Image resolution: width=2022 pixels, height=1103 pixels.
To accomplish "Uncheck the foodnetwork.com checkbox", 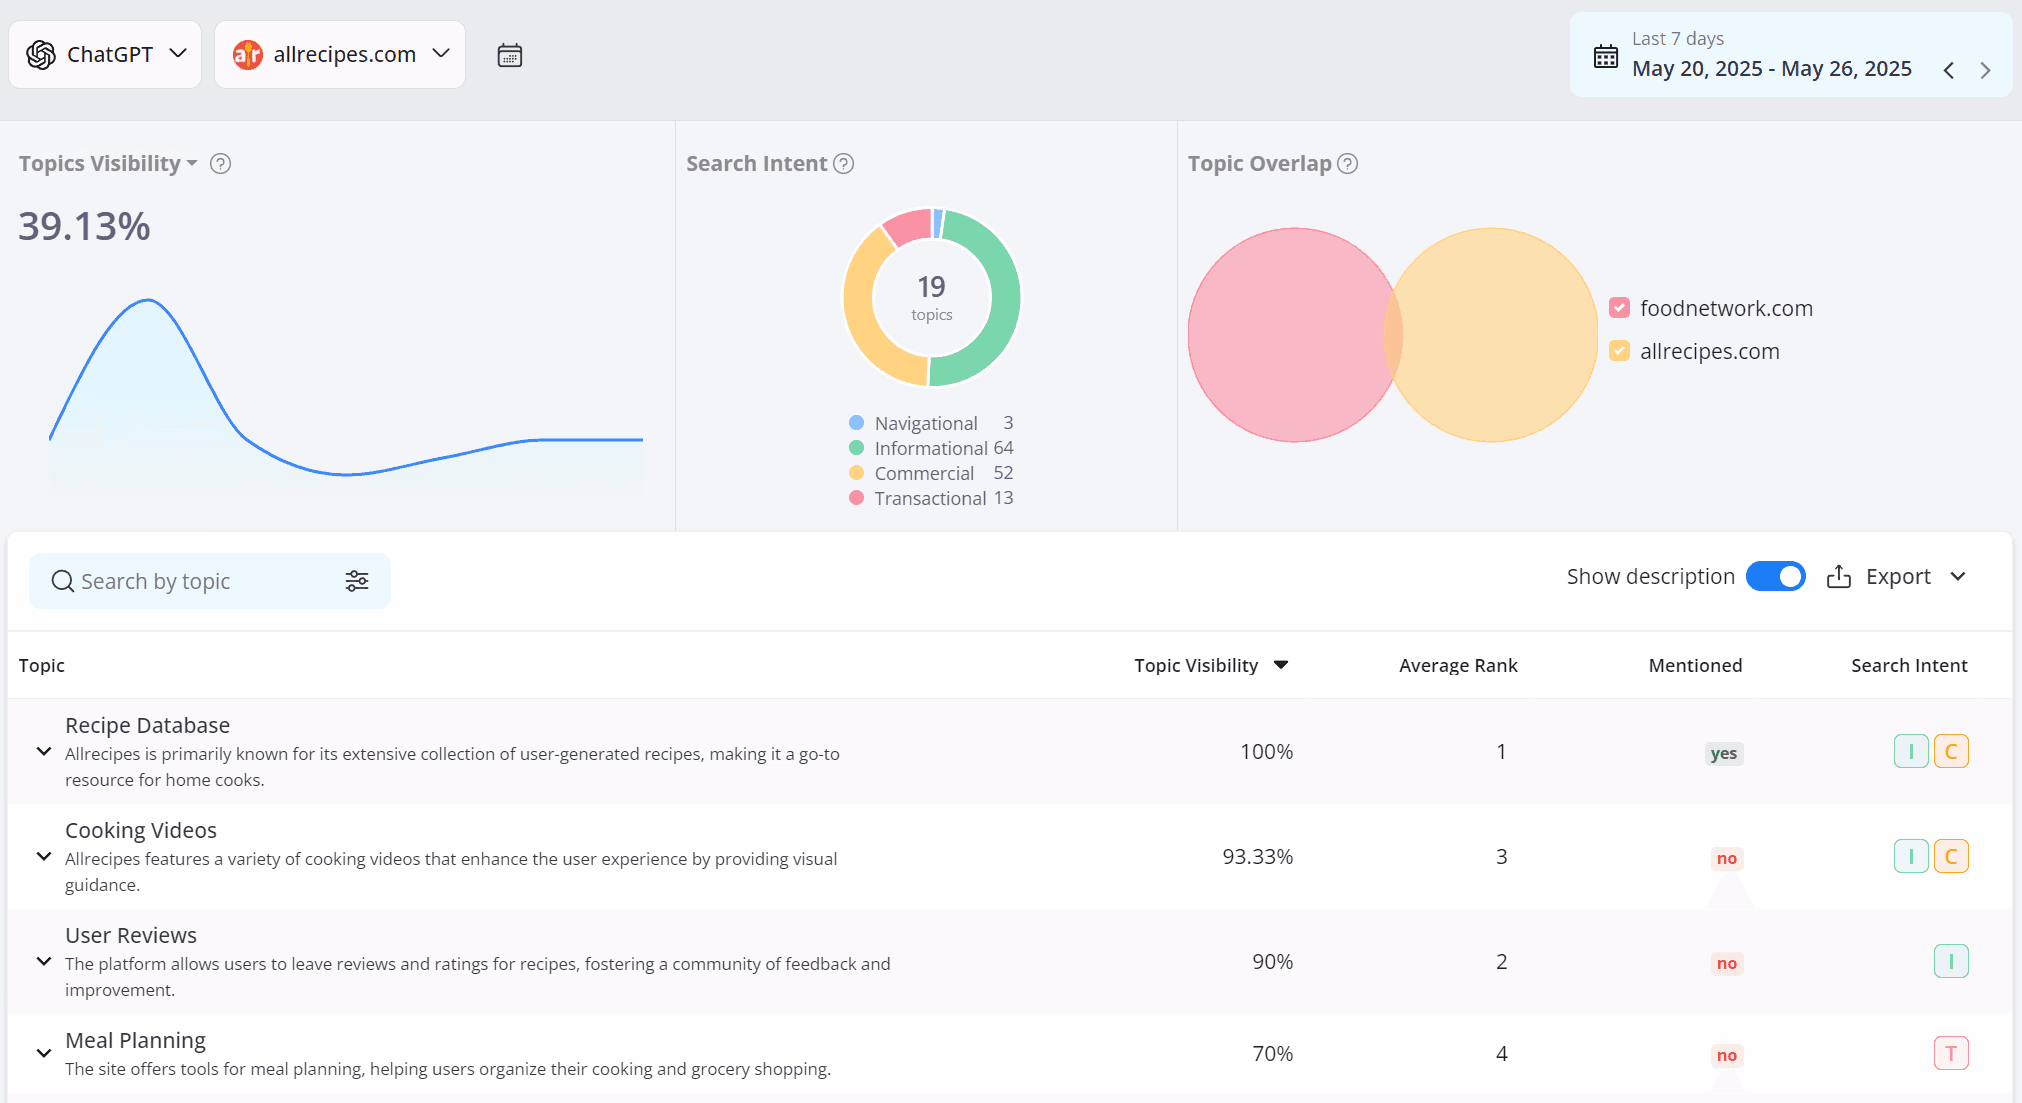I will (1619, 308).
